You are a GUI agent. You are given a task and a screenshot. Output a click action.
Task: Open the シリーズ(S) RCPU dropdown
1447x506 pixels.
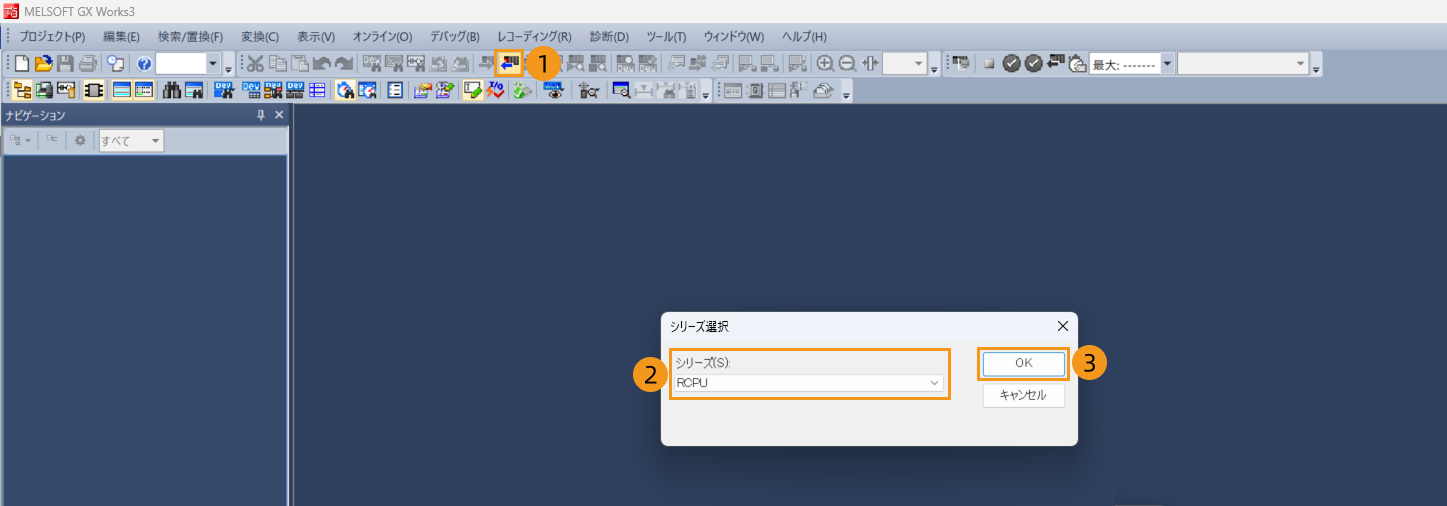click(809, 383)
